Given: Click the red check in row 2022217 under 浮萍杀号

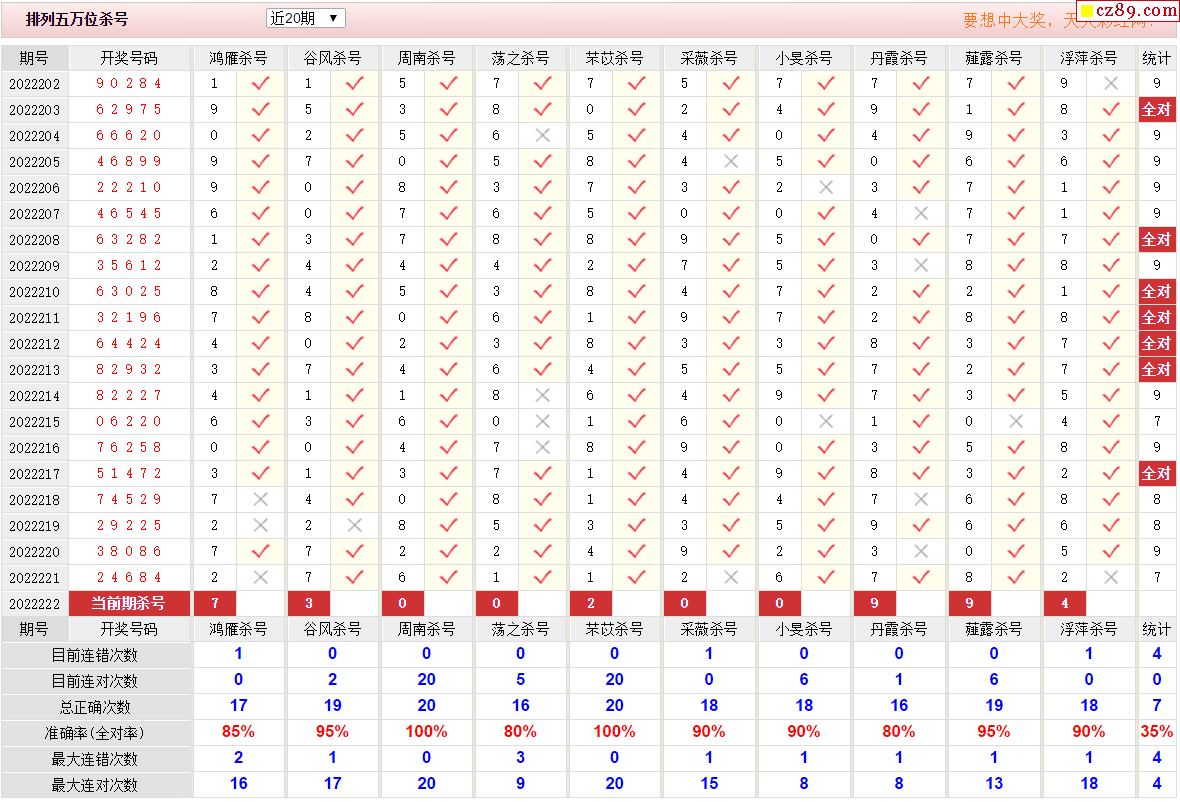Looking at the screenshot, I should pyautogui.click(x=1111, y=474).
